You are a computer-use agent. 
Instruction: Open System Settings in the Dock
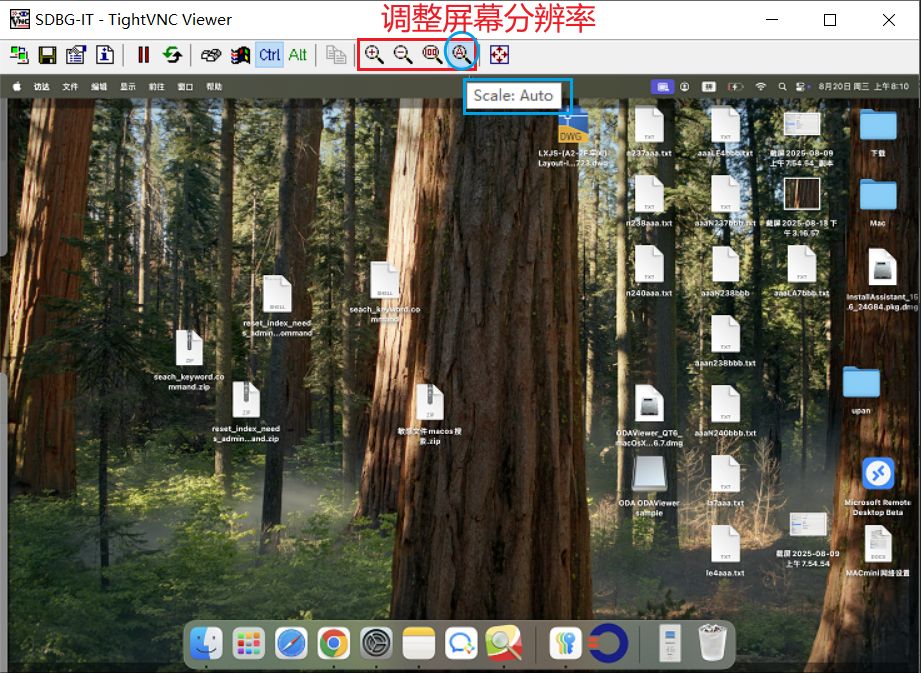click(x=377, y=643)
